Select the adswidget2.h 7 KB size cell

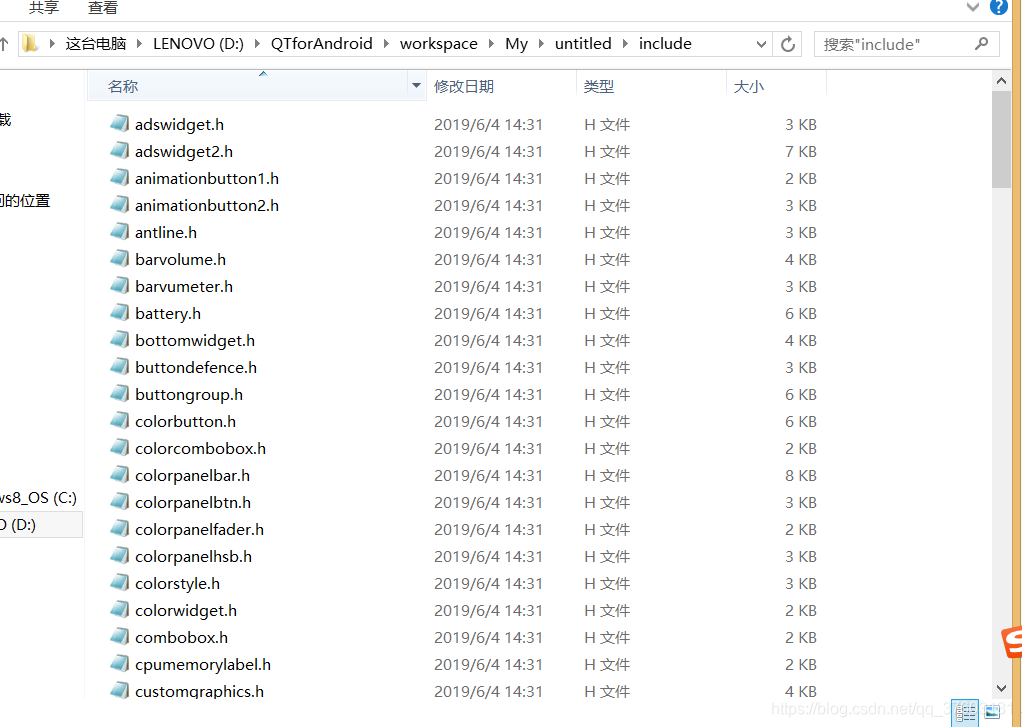pyautogui.click(x=800, y=151)
